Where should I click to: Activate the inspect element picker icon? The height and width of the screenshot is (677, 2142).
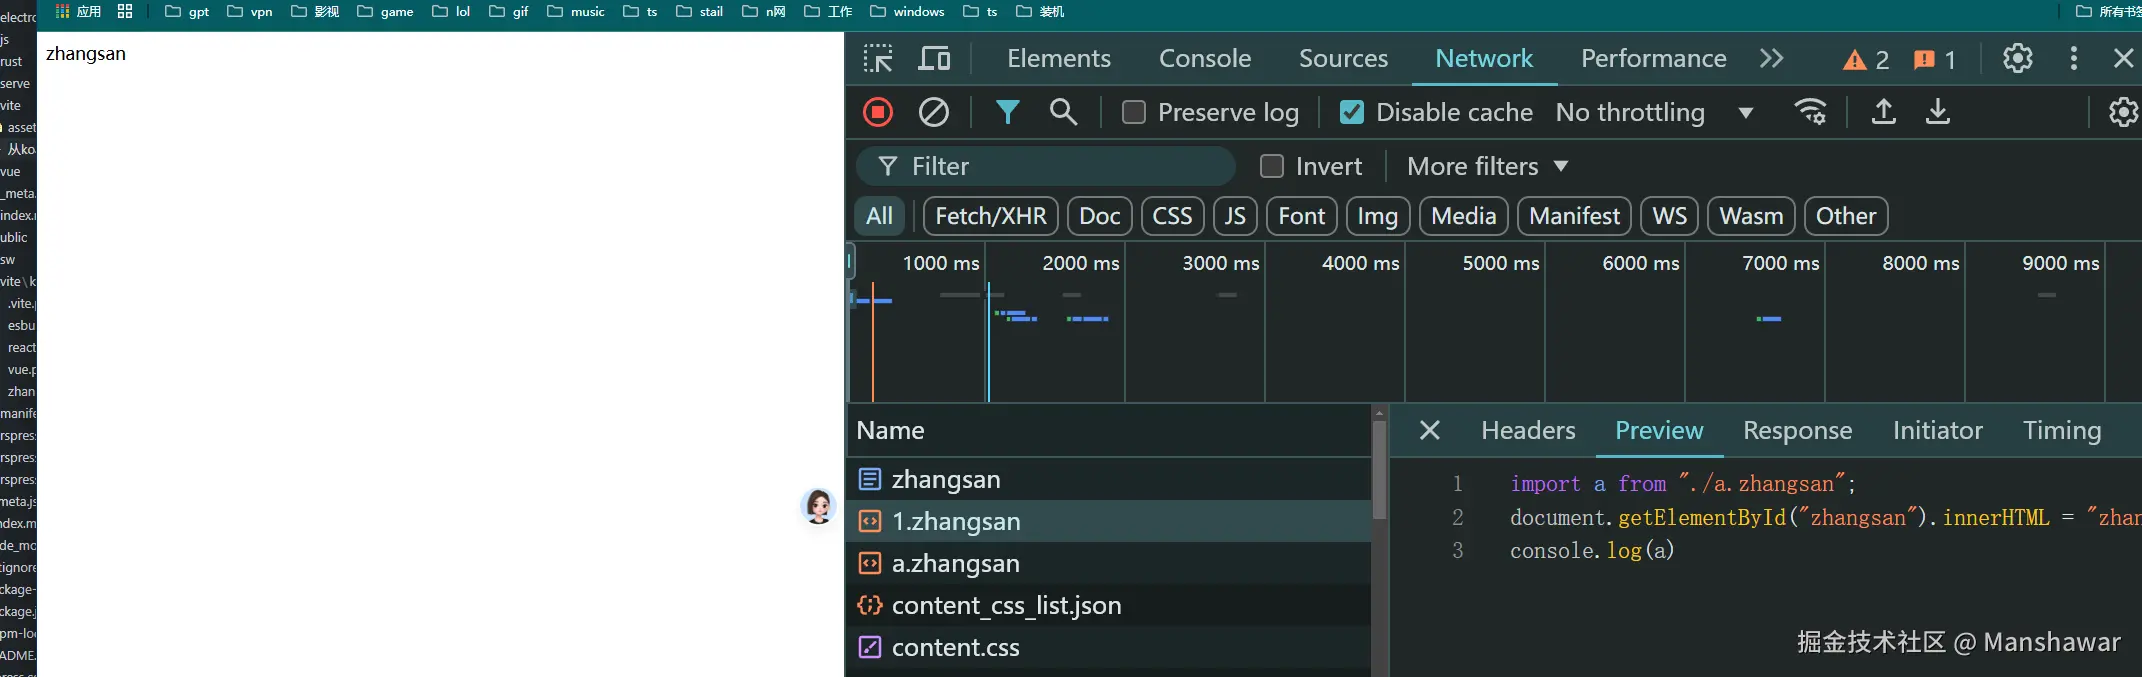click(878, 59)
